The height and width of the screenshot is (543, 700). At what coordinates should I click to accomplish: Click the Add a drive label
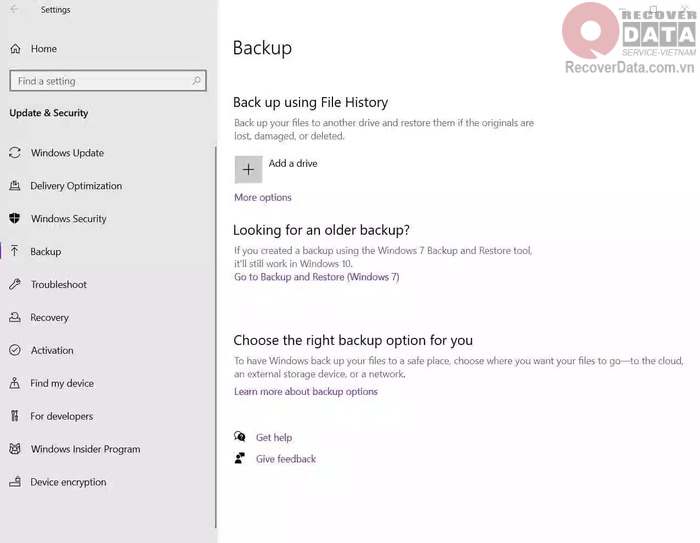click(293, 163)
